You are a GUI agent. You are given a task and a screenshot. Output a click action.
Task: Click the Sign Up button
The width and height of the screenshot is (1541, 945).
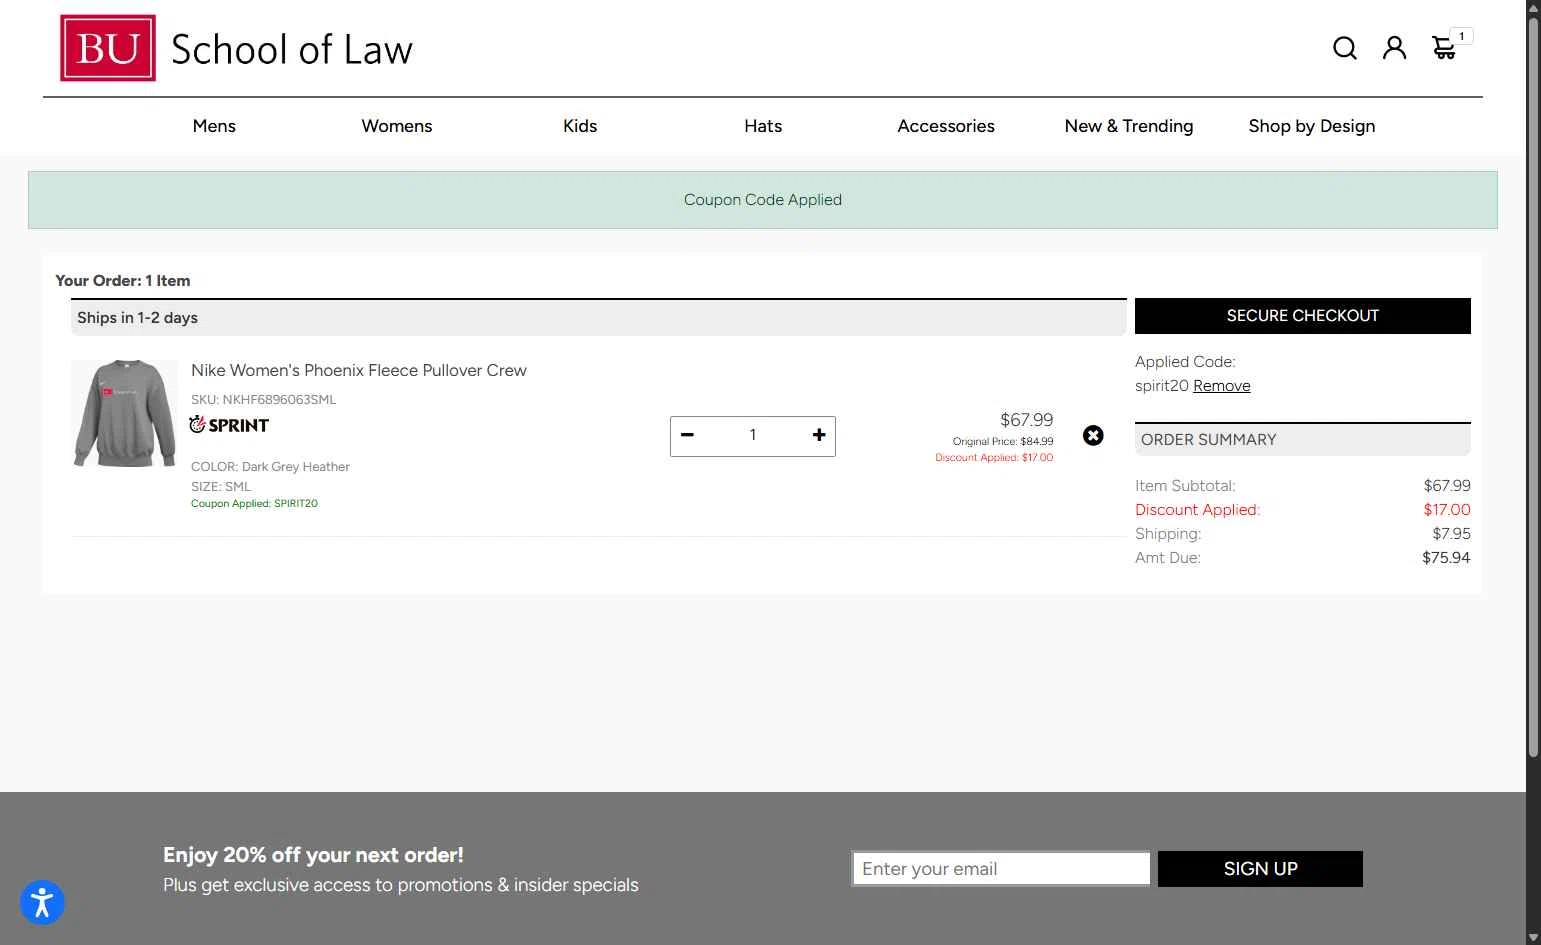pyautogui.click(x=1260, y=869)
